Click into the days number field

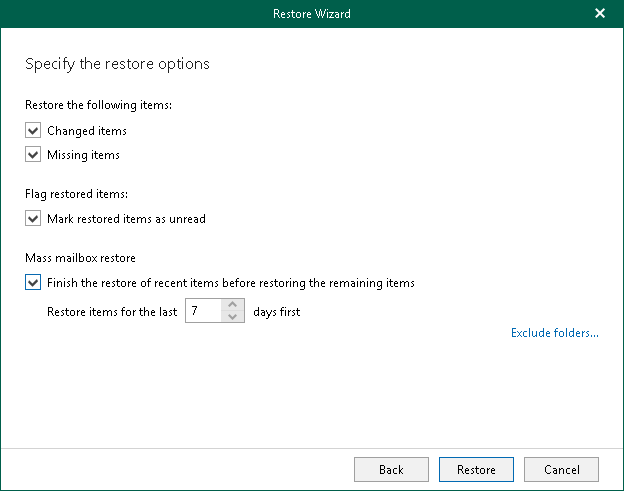coord(204,311)
